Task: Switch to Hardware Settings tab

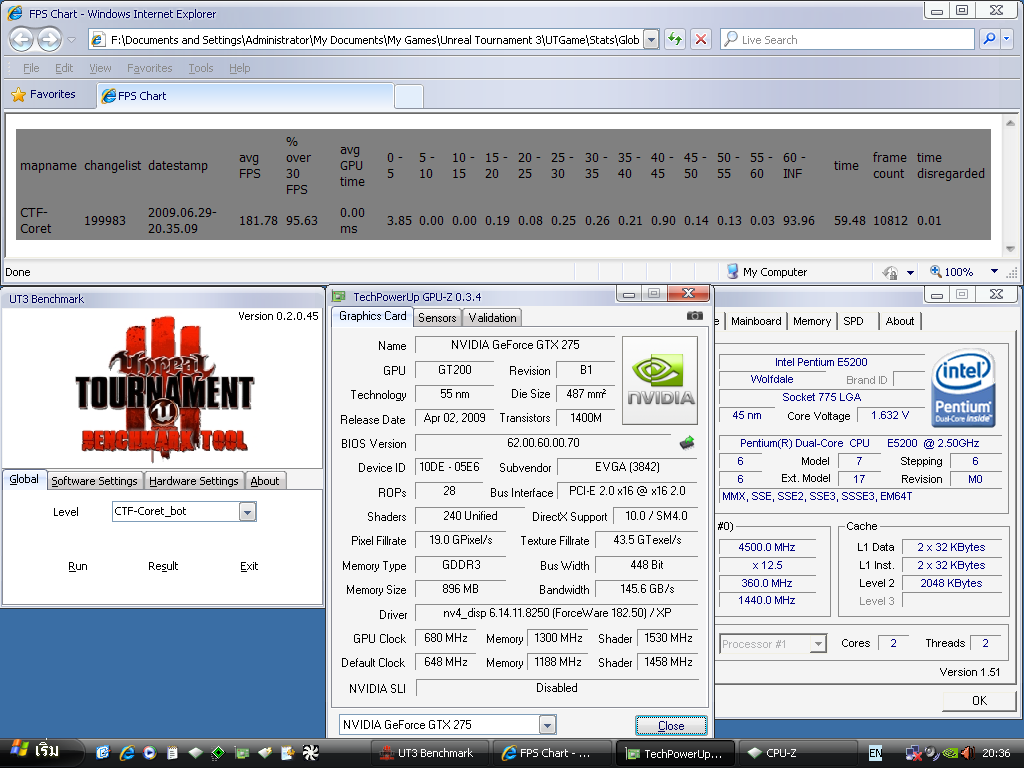Action: coord(193,481)
